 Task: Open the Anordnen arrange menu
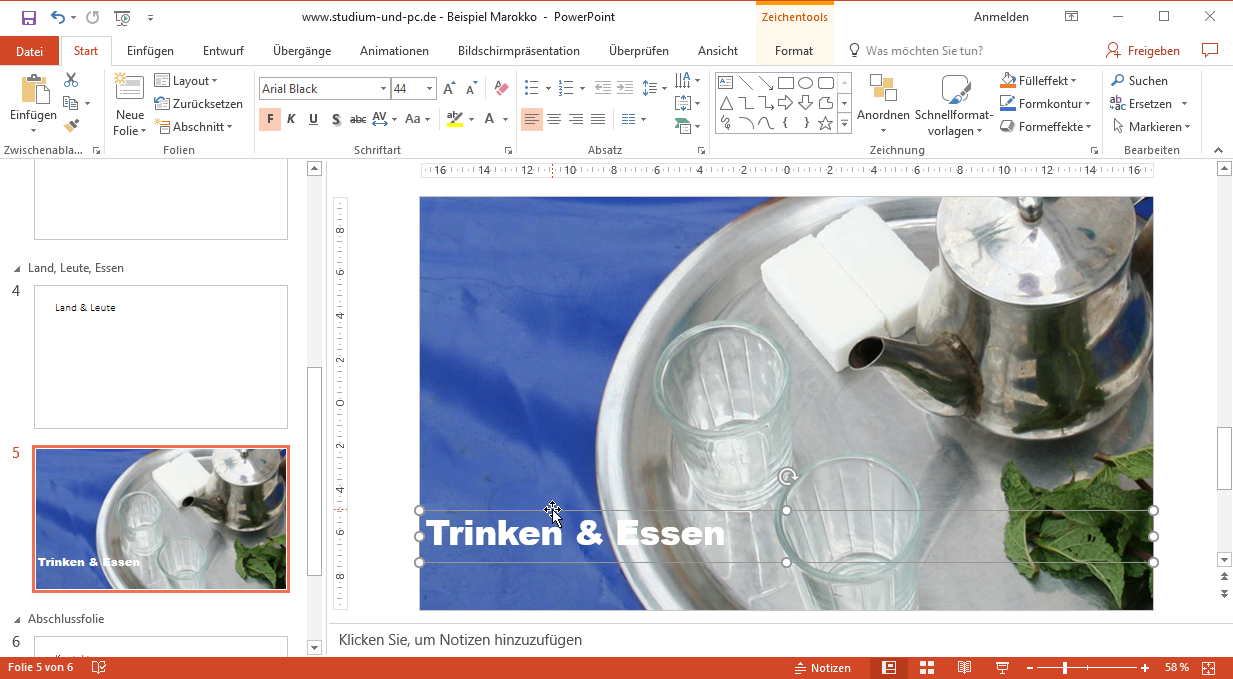pyautogui.click(x=883, y=104)
